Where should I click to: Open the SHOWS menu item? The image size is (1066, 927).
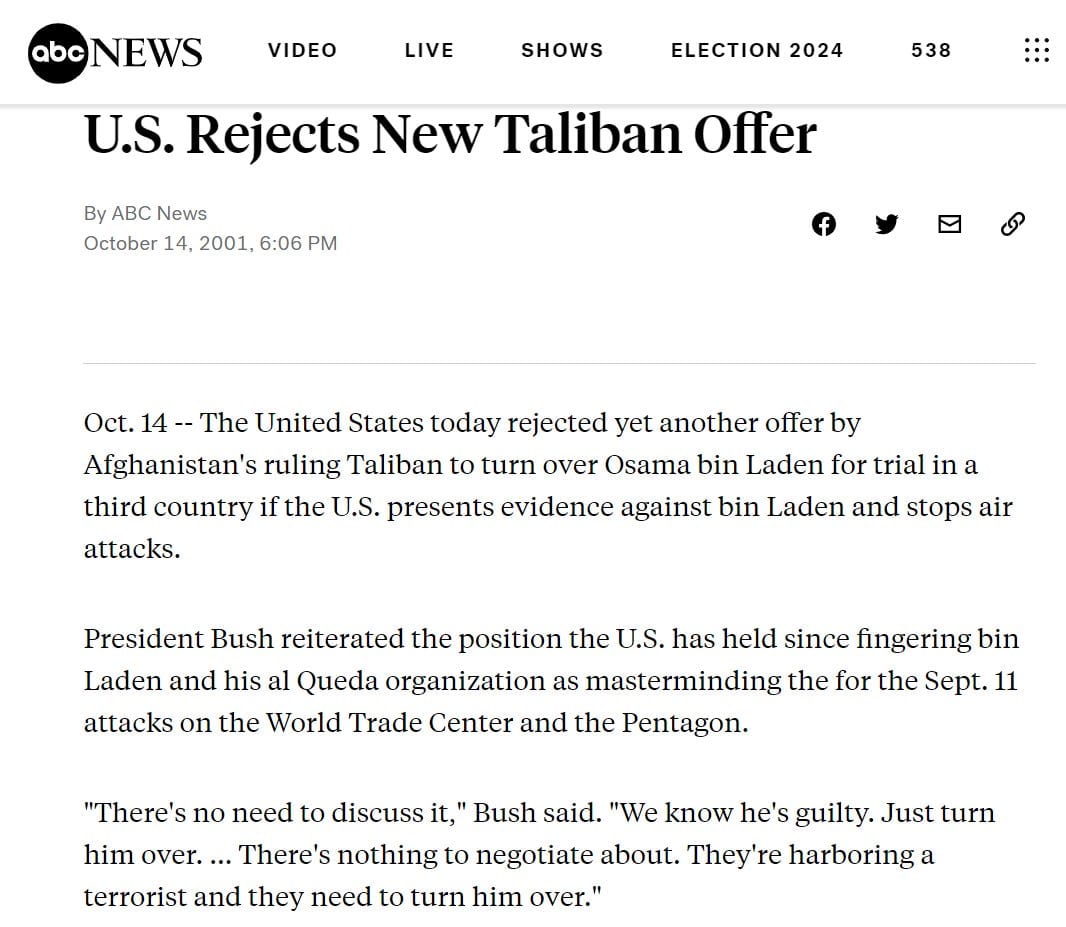click(562, 50)
